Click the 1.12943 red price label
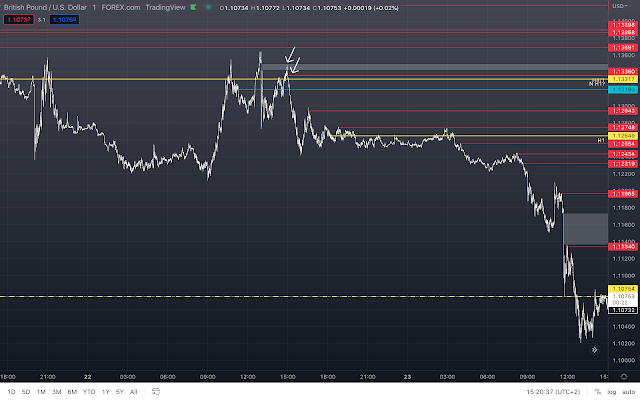 (623, 111)
